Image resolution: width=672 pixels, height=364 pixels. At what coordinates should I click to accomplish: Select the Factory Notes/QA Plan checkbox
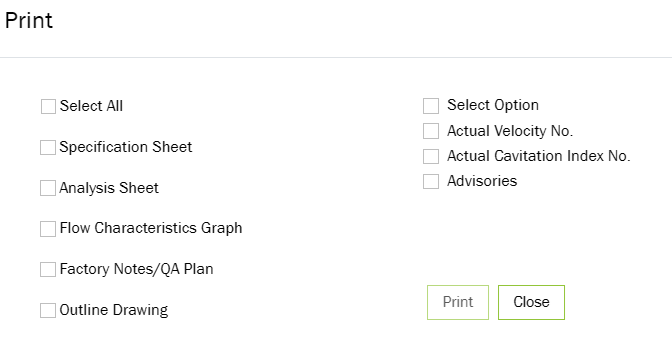48,270
